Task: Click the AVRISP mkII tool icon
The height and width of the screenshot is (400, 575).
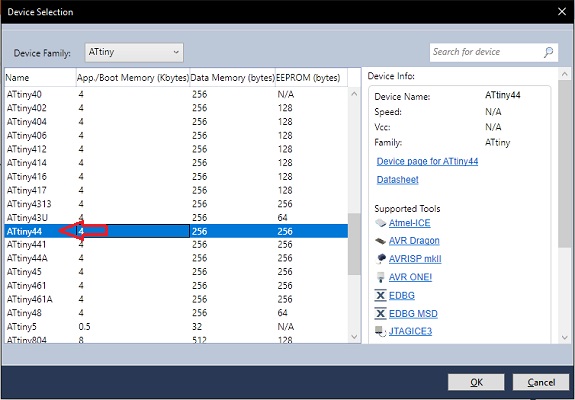Action: pos(381,259)
